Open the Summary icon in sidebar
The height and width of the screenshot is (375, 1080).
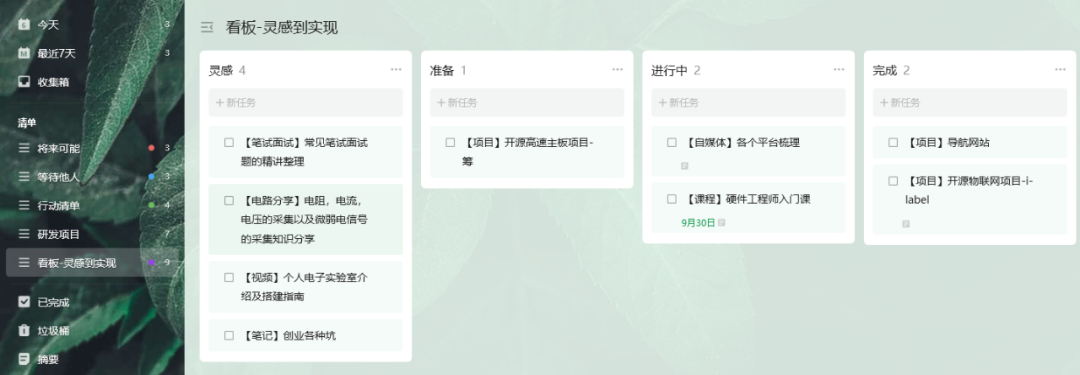tap(24, 358)
